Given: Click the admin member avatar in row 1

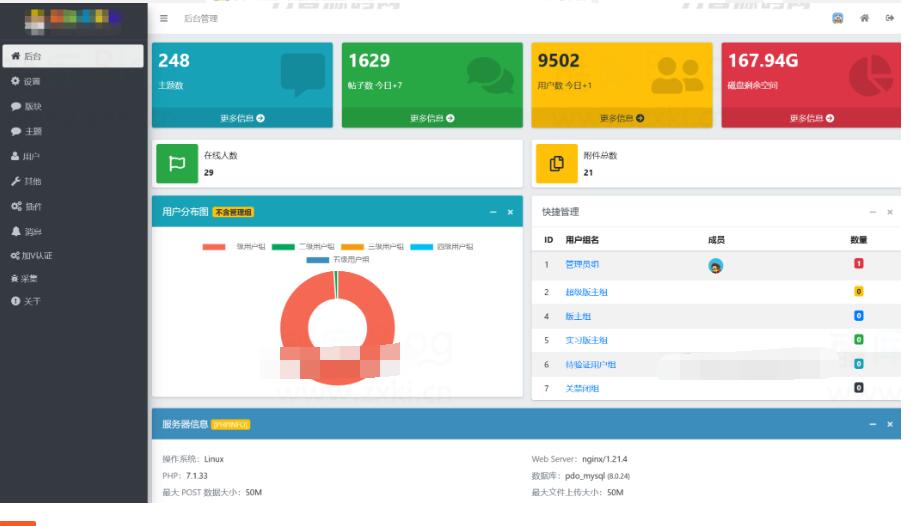Looking at the screenshot, I should (715, 266).
